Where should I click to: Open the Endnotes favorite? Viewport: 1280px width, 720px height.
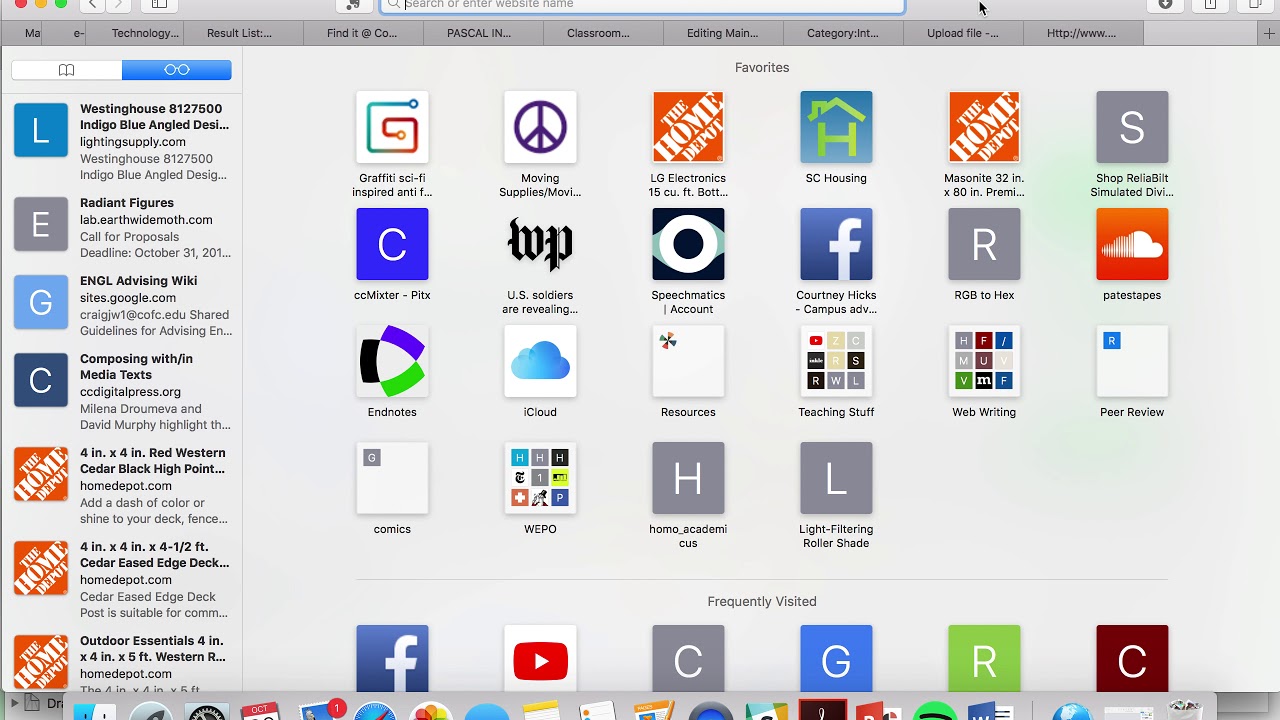click(x=392, y=361)
